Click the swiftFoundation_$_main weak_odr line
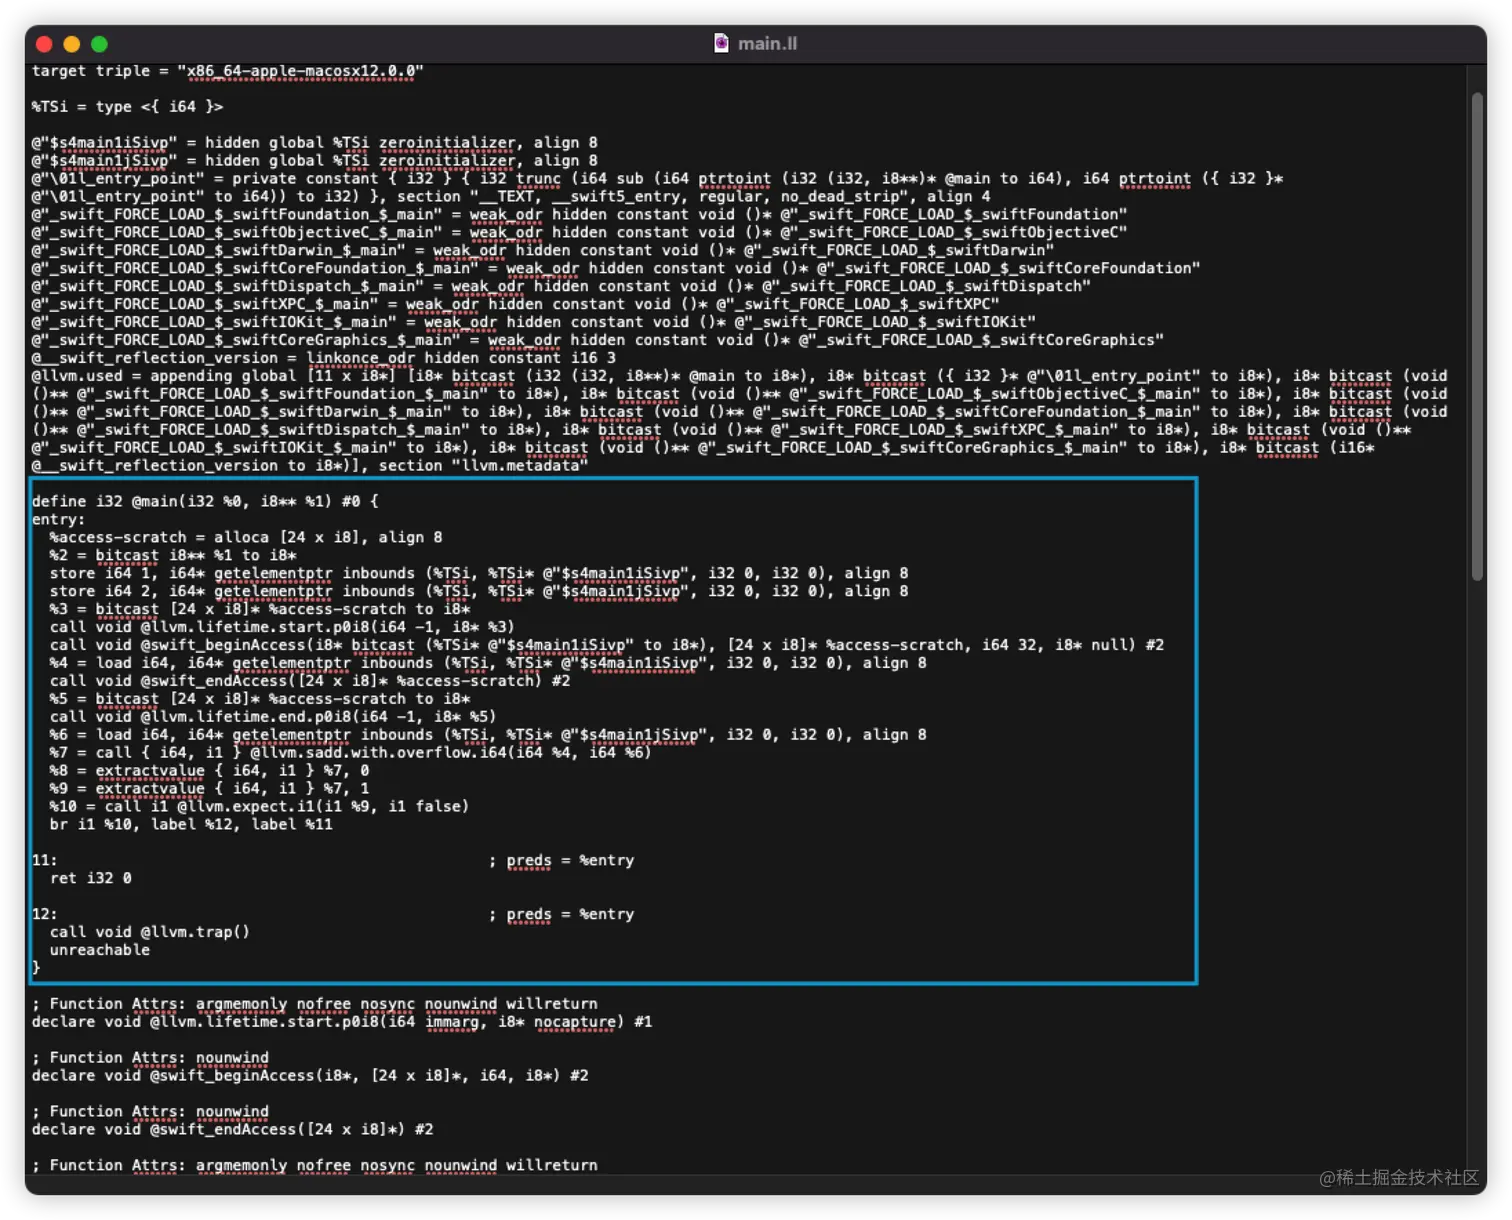 pos(579,215)
